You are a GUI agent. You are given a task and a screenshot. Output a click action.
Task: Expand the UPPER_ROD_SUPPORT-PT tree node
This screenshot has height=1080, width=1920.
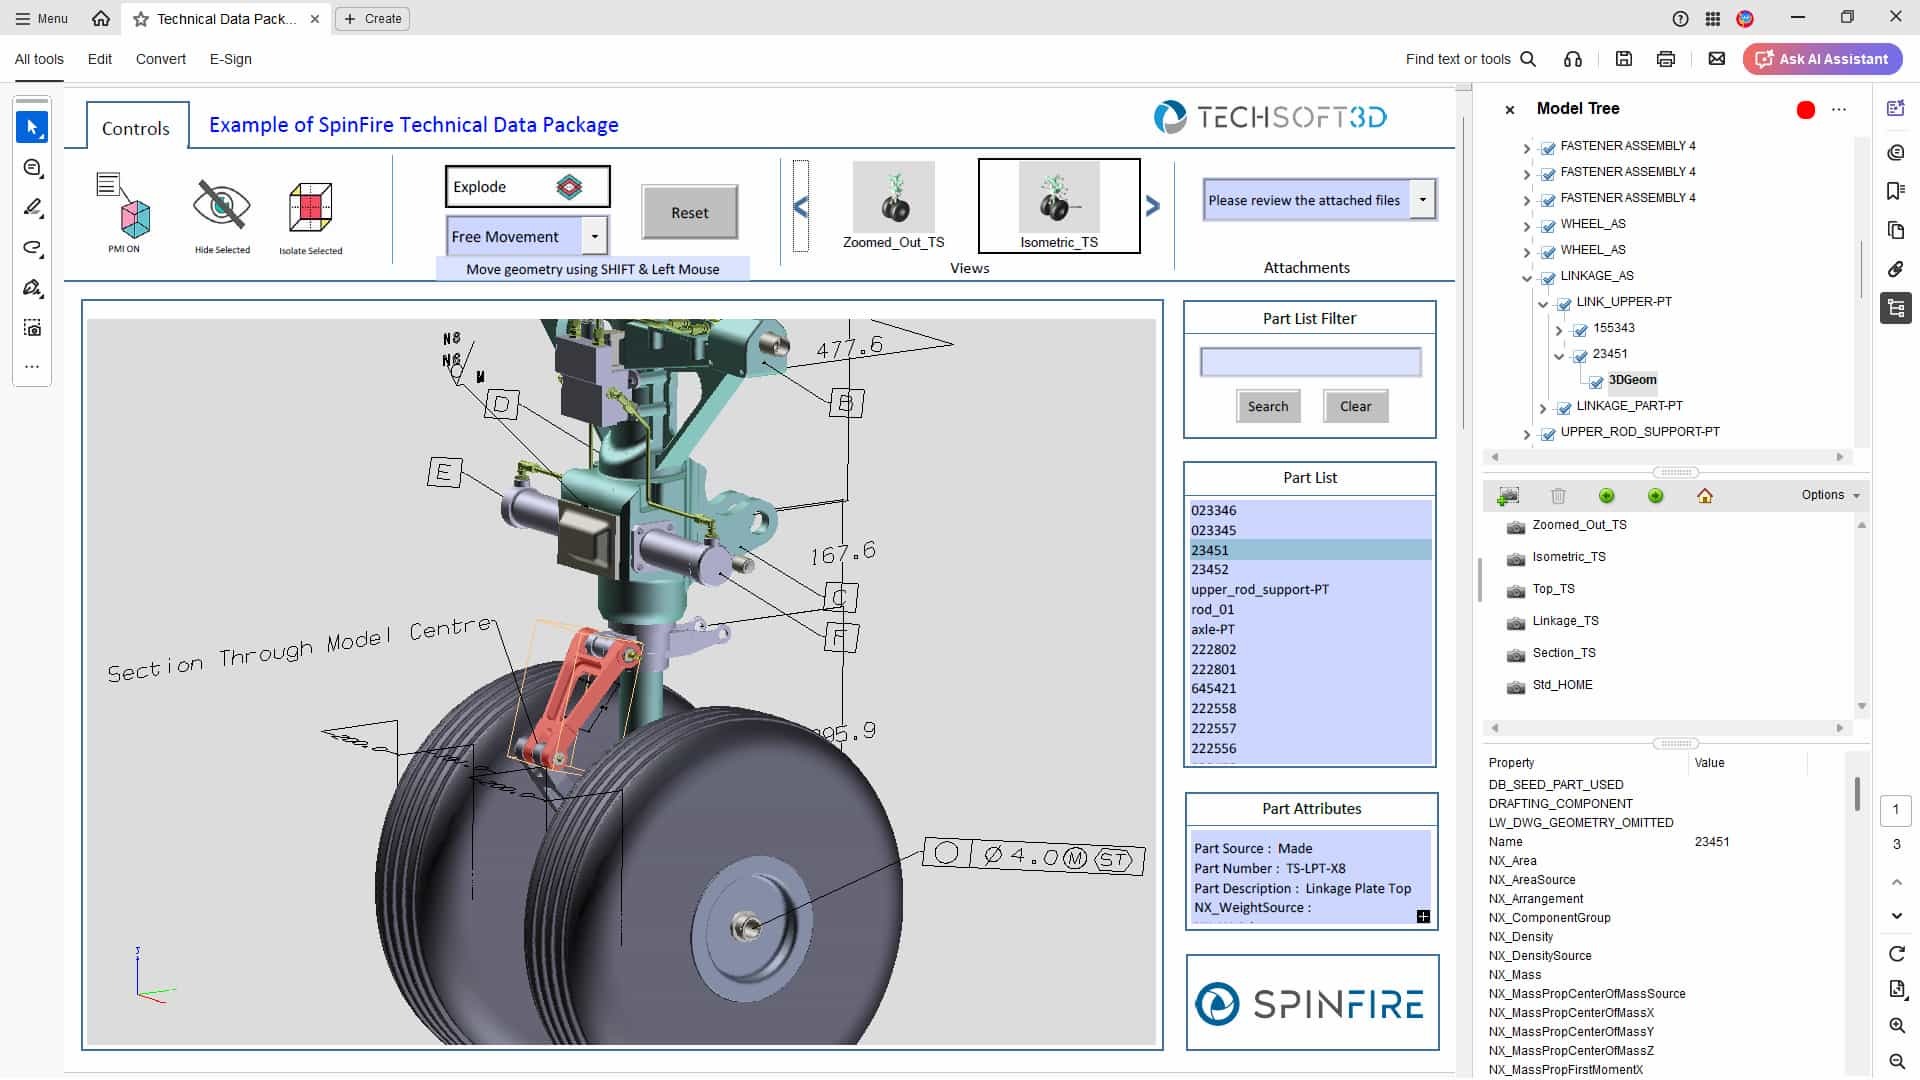click(x=1526, y=434)
